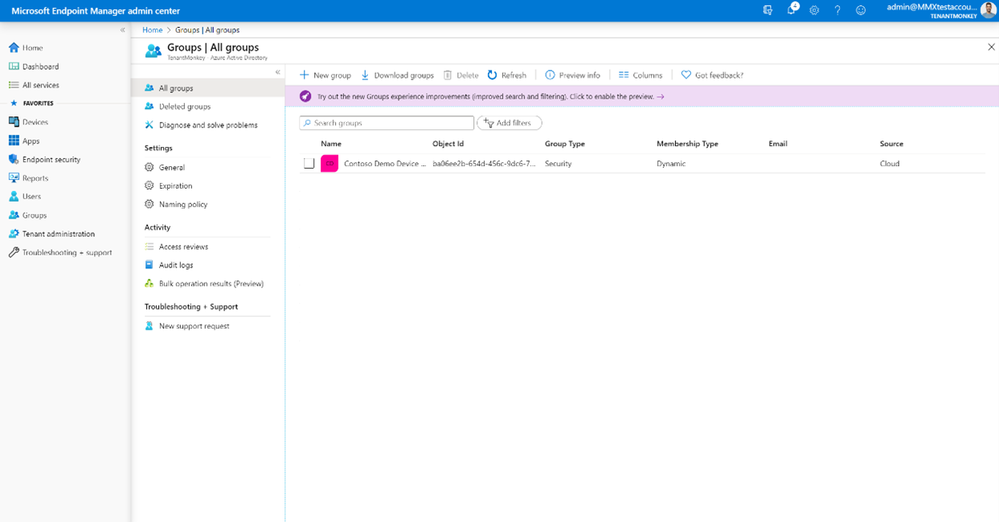Open Access reviews
This screenshot has width=999, height=522.
[x=183, y=247]
